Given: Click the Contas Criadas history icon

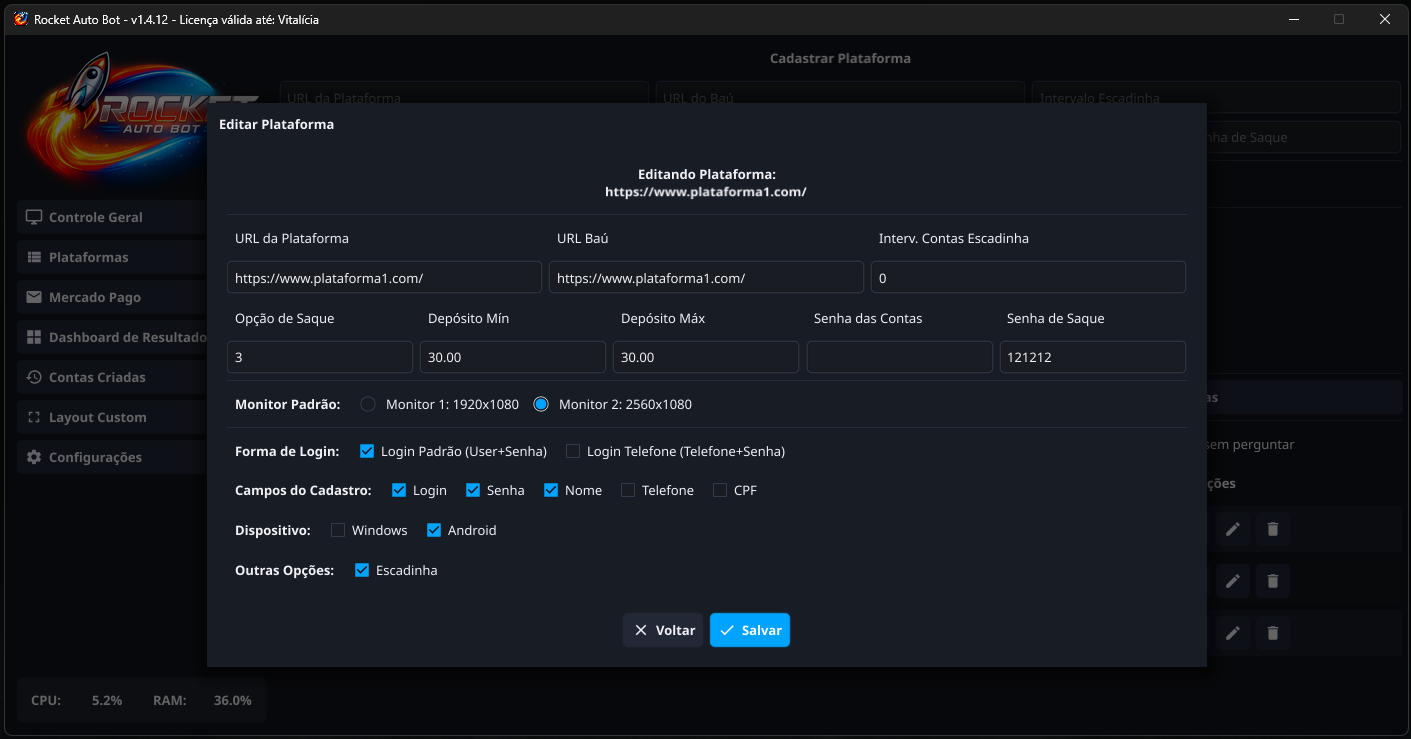Looking at the screenshot, I should click(x=34, y=377).
